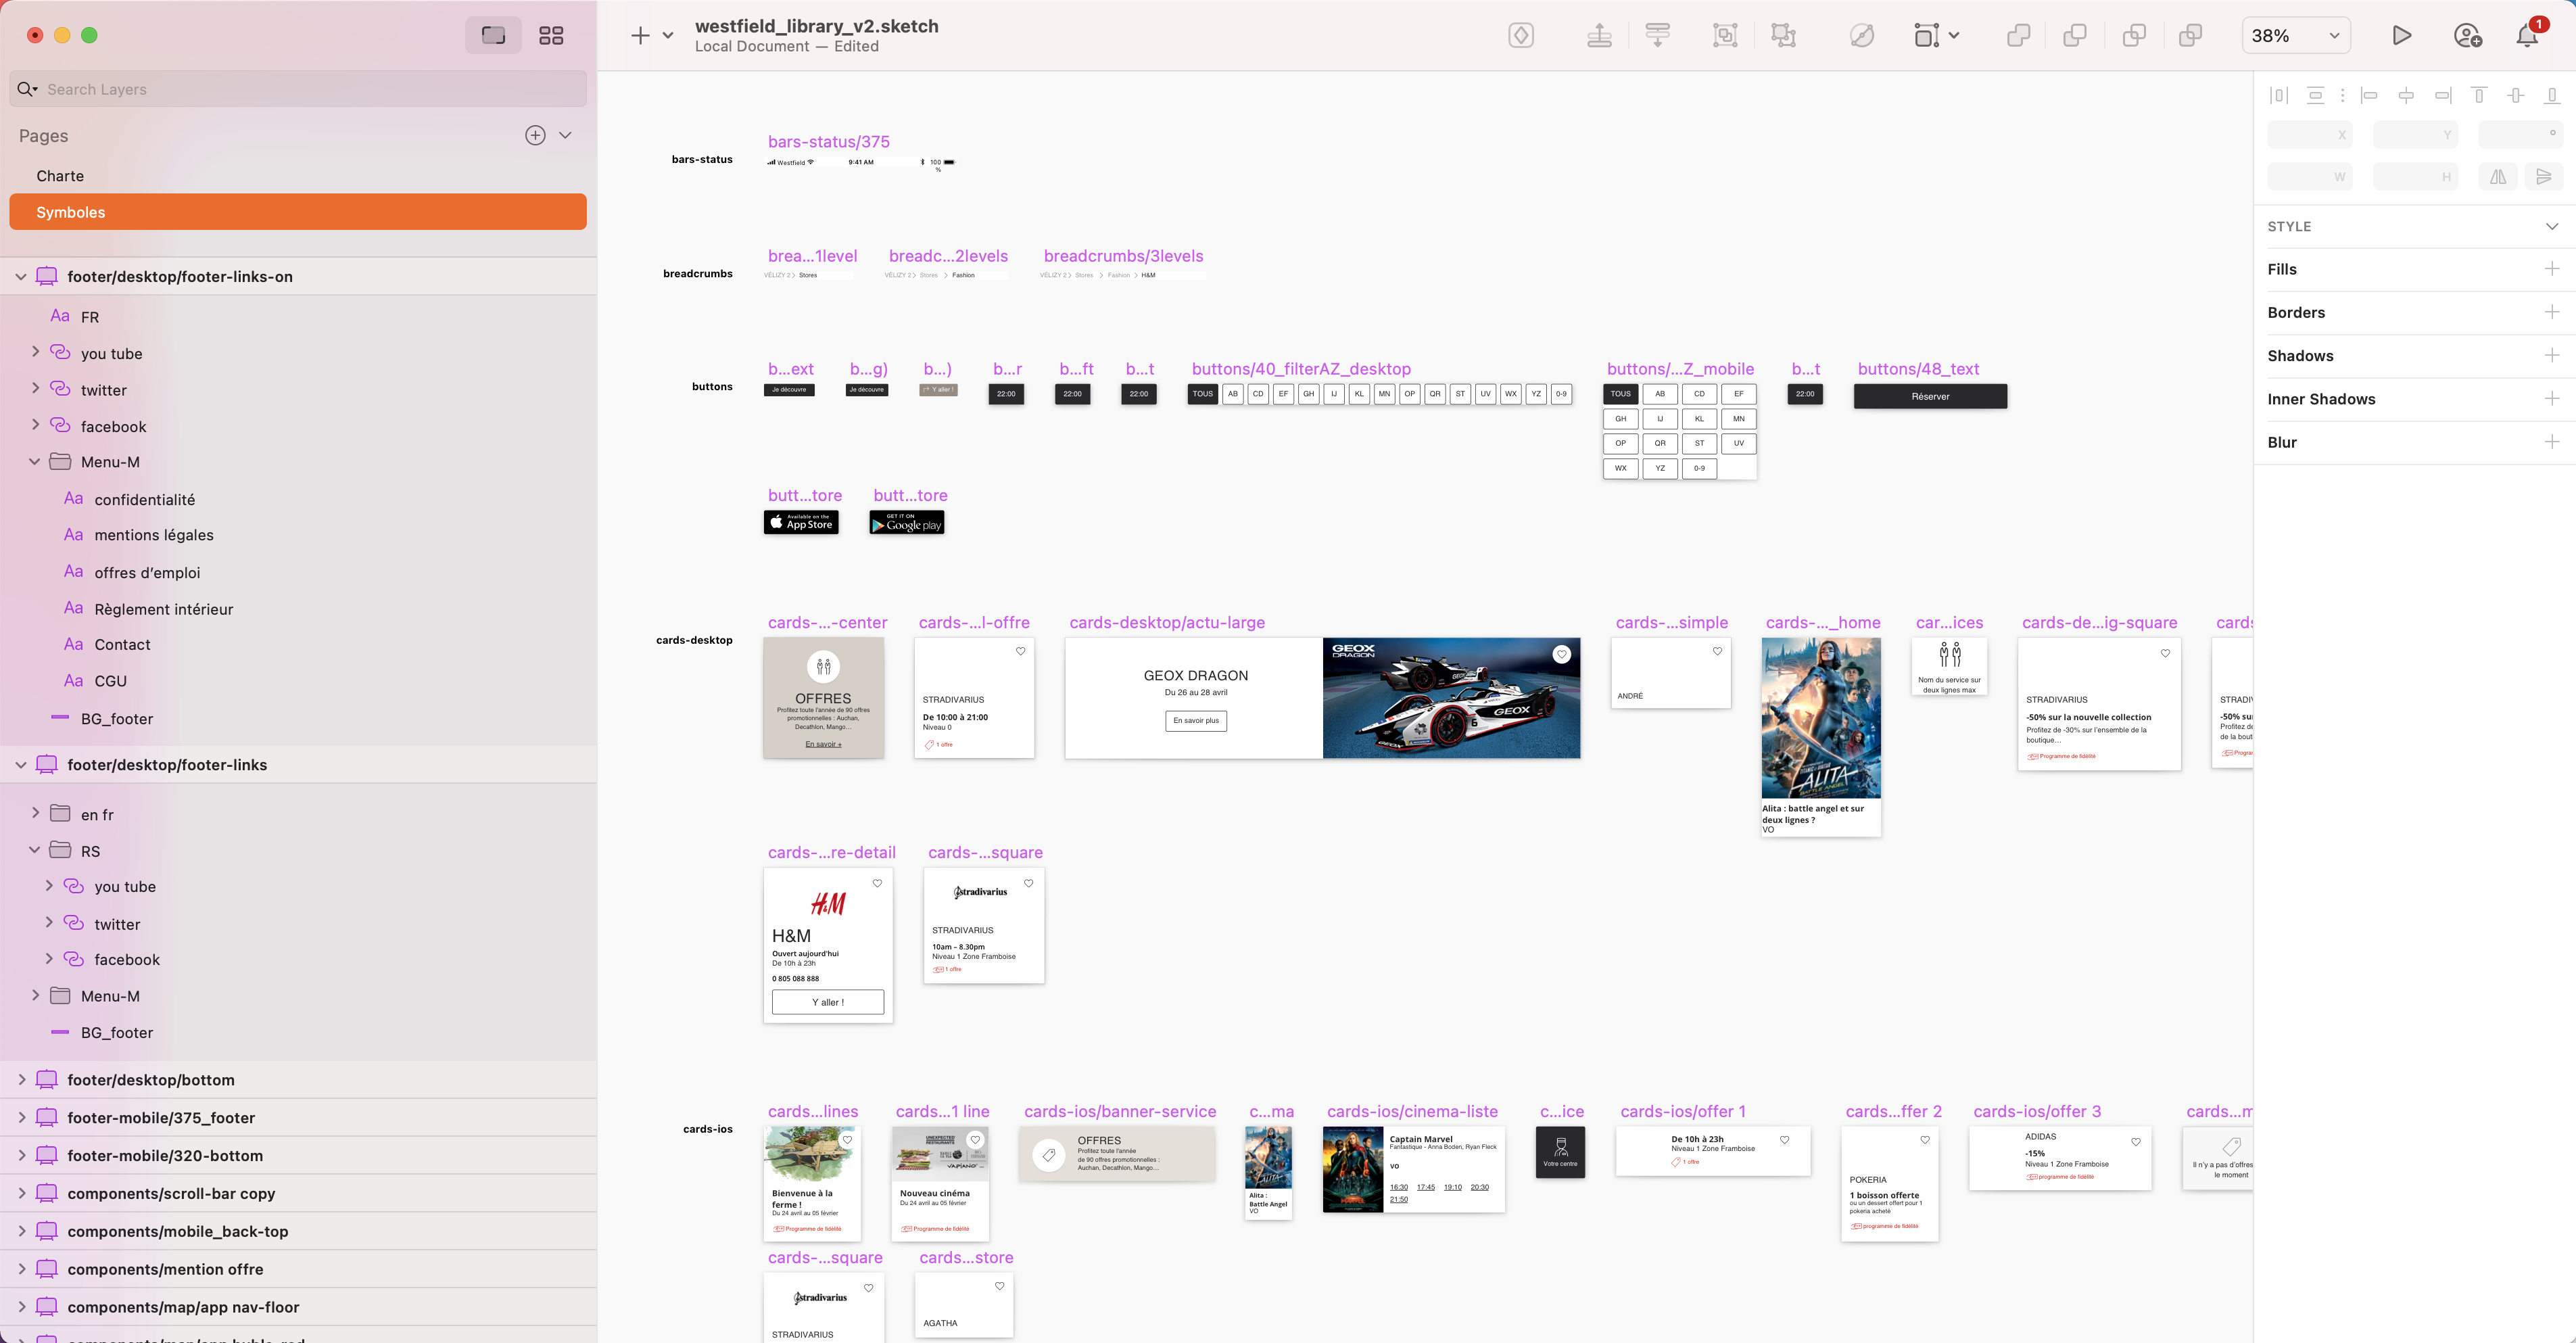Select breadcrumbs/3levels artboard title

point(1123,256)
